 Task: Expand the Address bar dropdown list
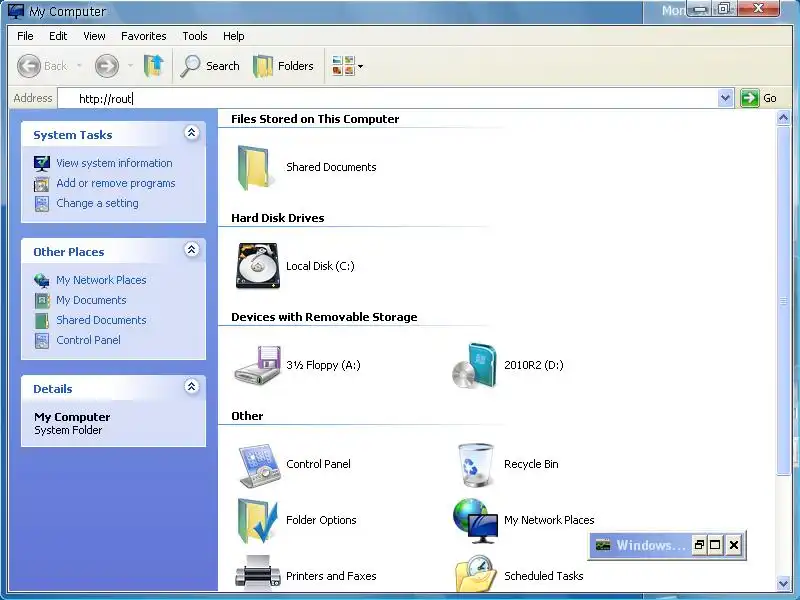coord(725,98)
